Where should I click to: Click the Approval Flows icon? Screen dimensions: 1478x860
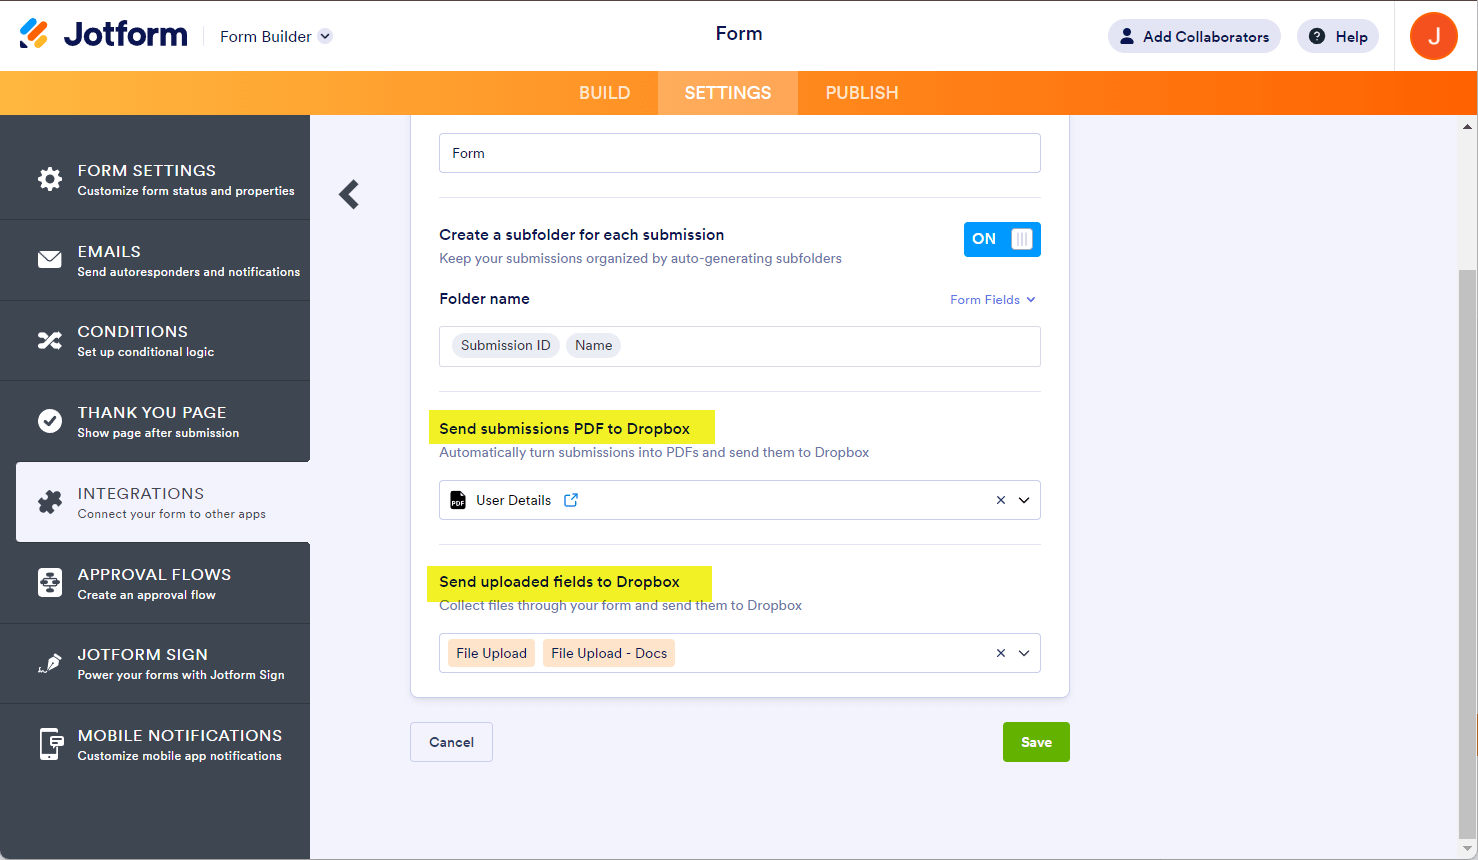pos(50,583)
